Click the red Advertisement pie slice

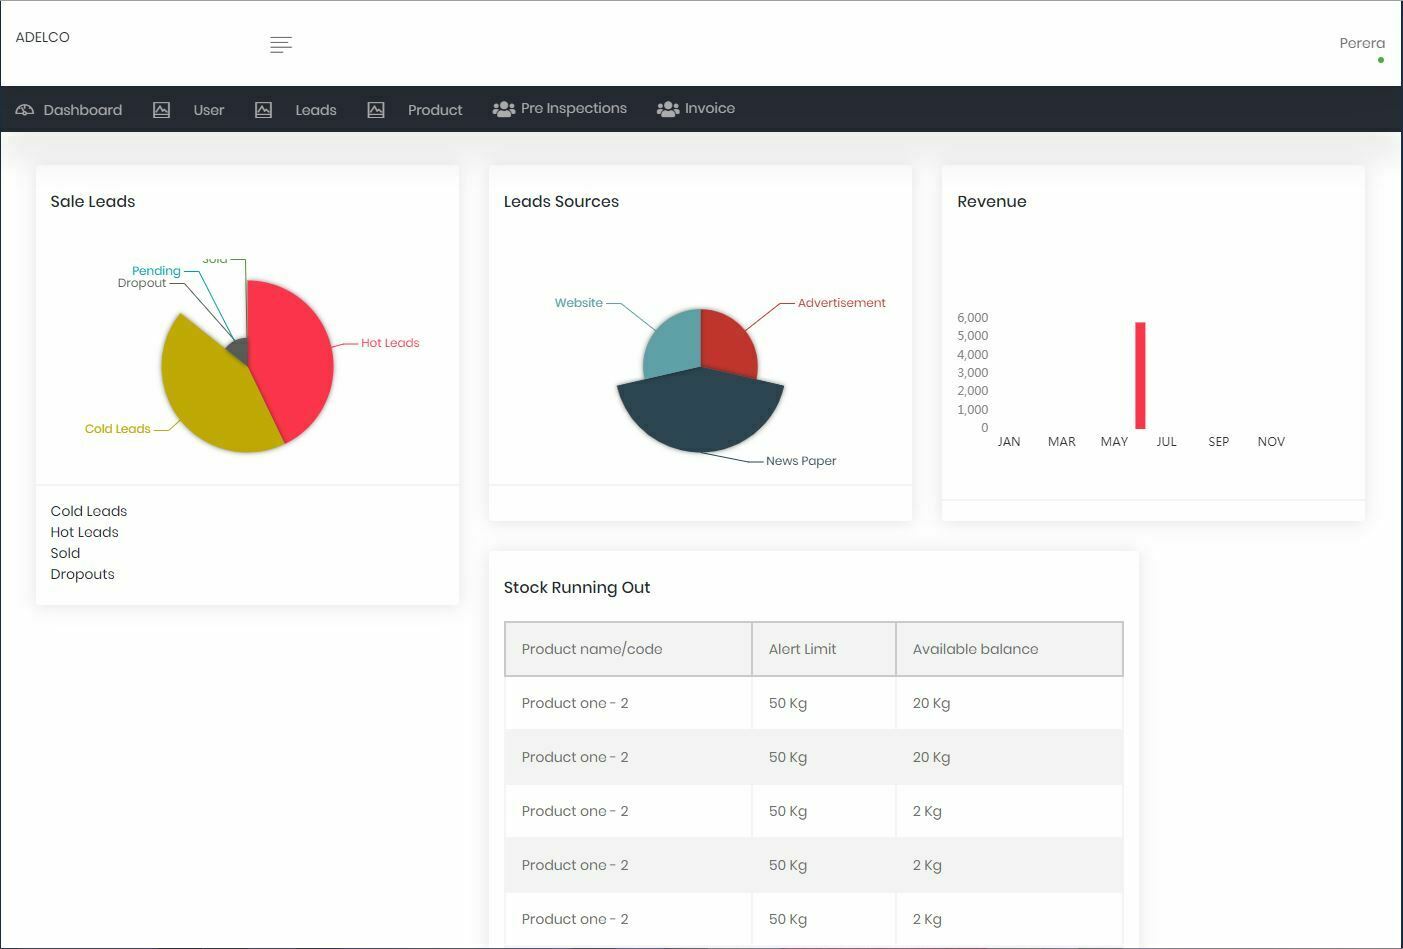point(728,342)
